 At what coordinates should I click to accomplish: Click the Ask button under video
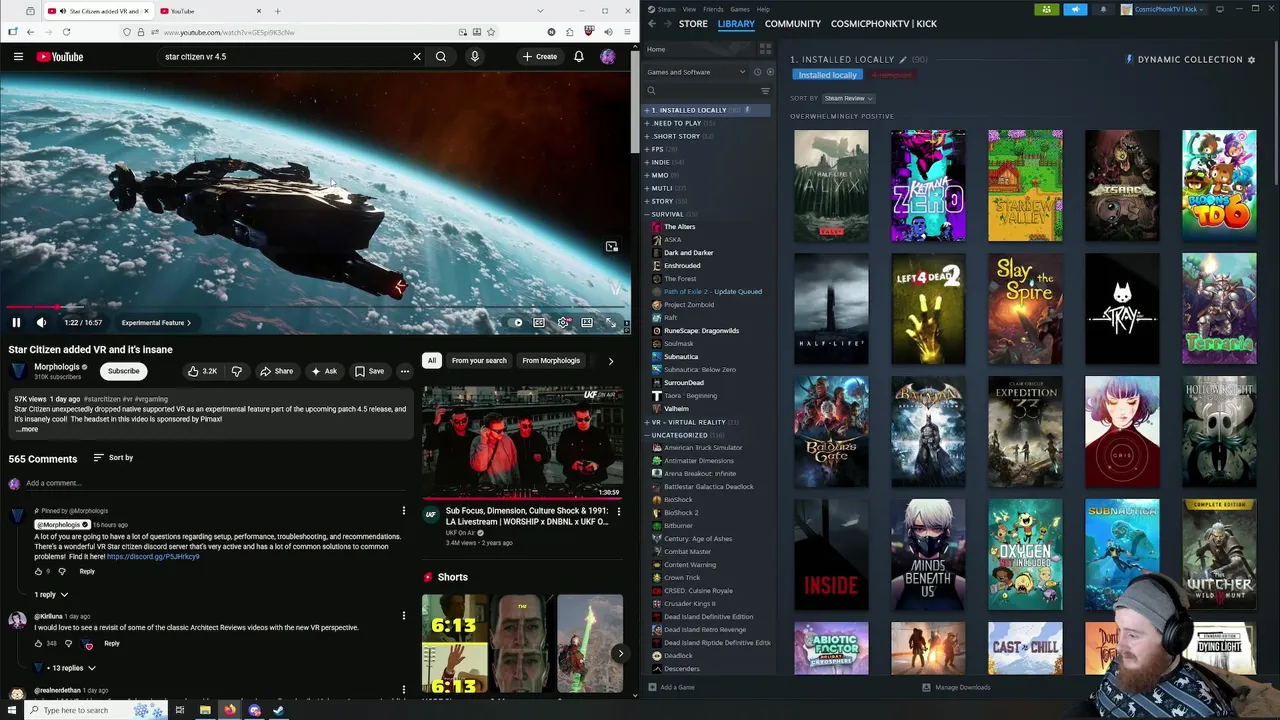pos(324,371)
